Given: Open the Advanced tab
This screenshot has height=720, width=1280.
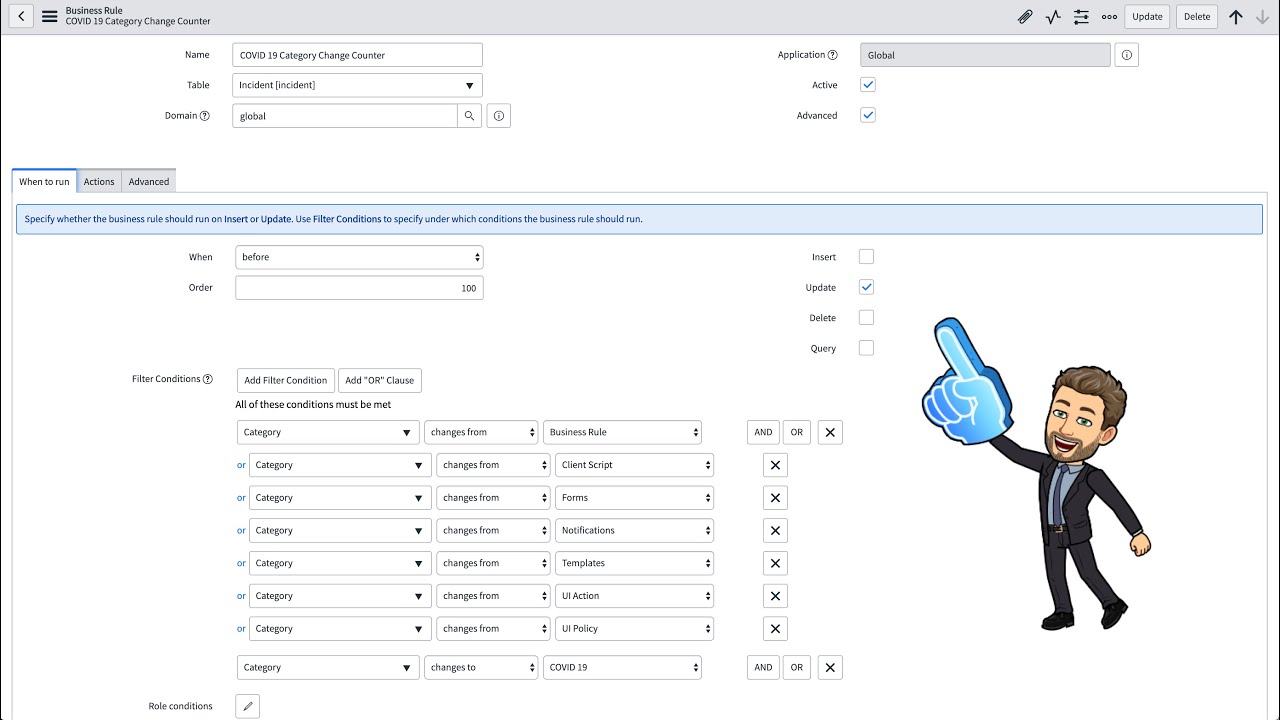Looking at the screenshot, I should coord(148,181).
